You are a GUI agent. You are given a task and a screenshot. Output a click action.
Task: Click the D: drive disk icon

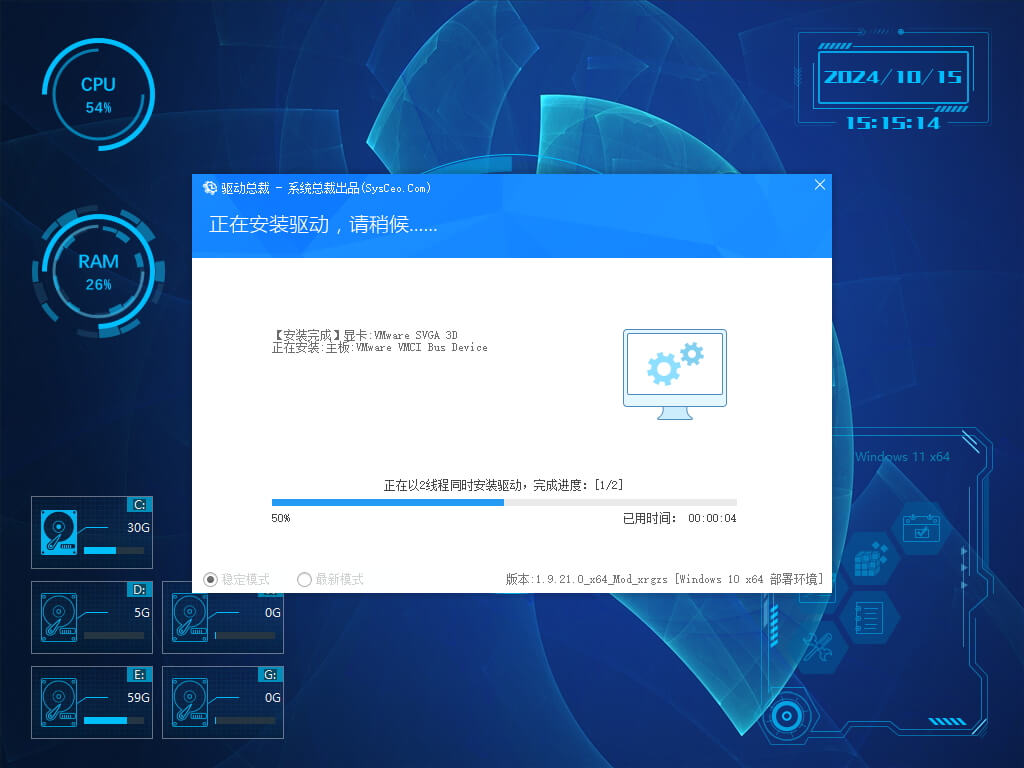(x=59, y=615)
